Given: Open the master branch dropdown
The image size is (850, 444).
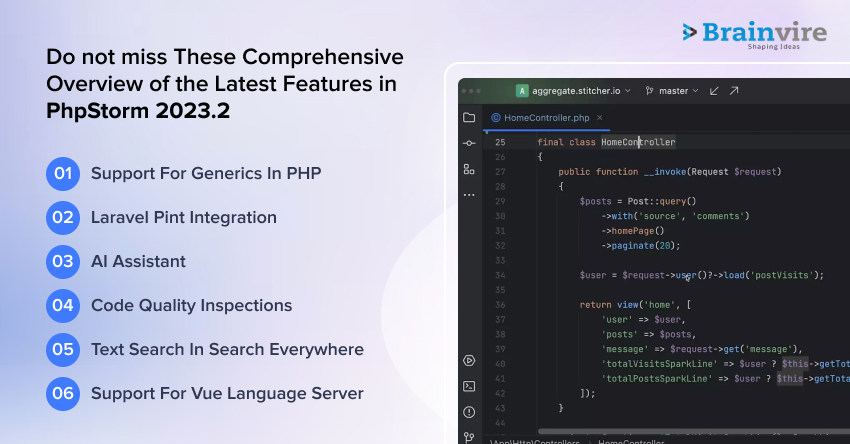Looking at the screenshot, I should pos(672,91).
